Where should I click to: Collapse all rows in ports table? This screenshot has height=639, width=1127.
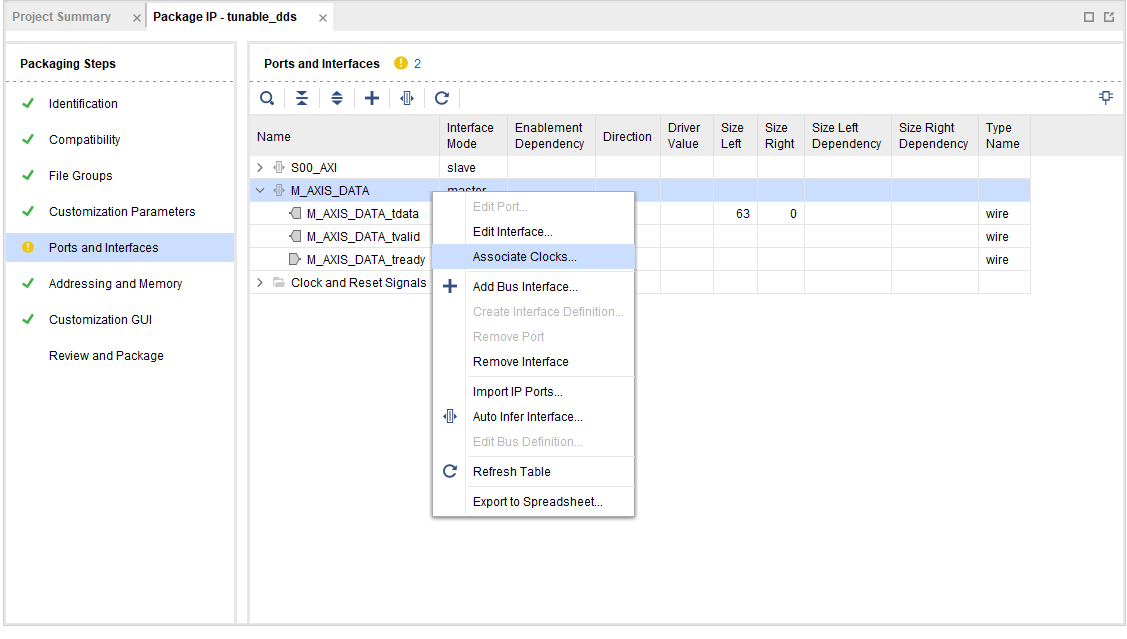302,98
